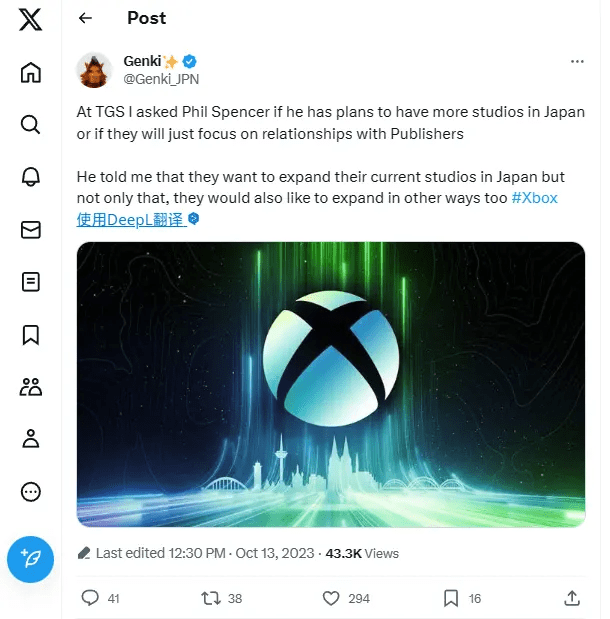
Task: Open the Search explore icon
Action: tap(31, 124)
